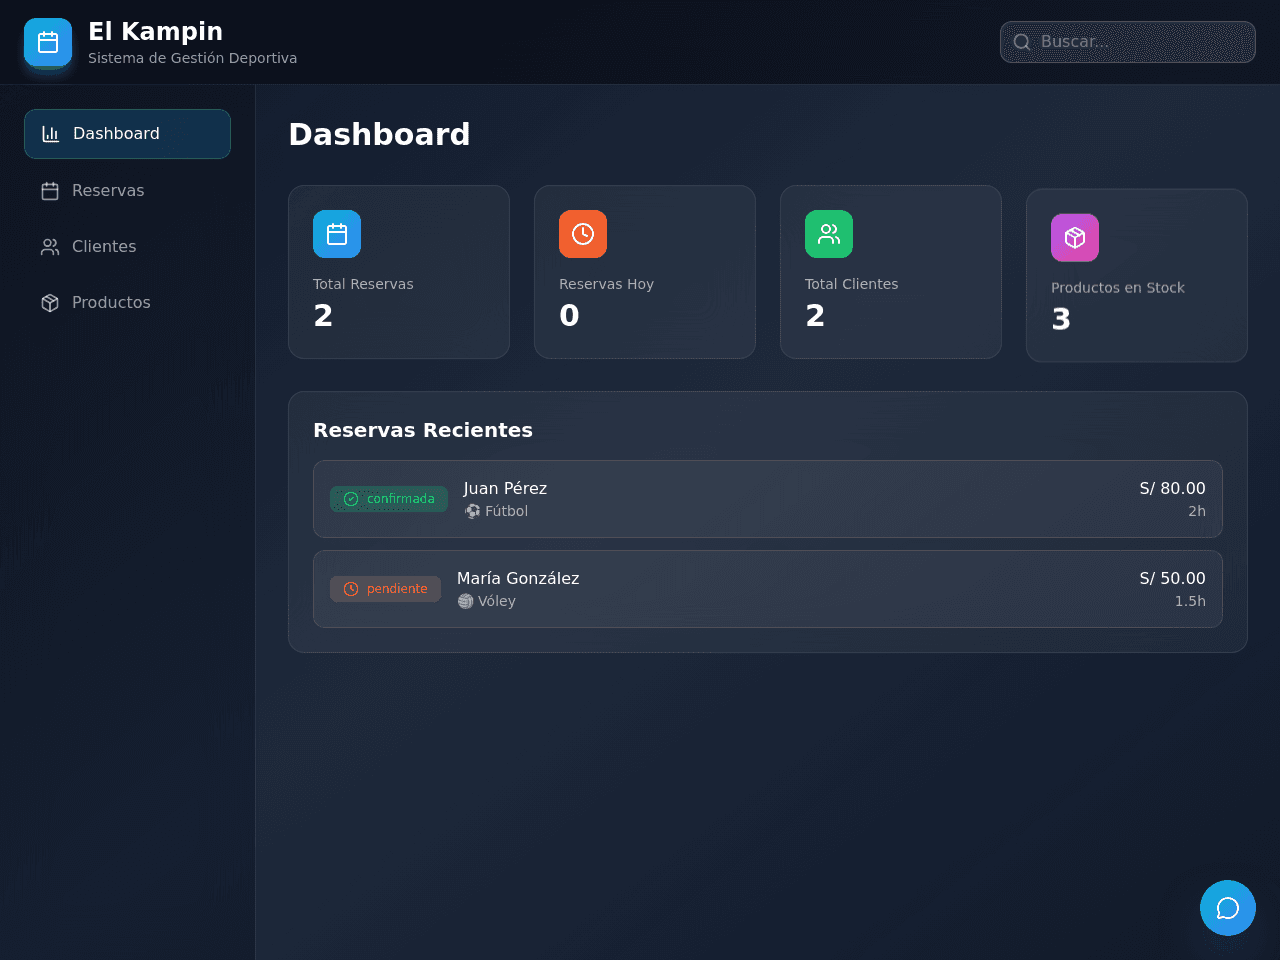Open the floating chat bubble button
The image size is (1280, 960).
tap(1228, 908)
